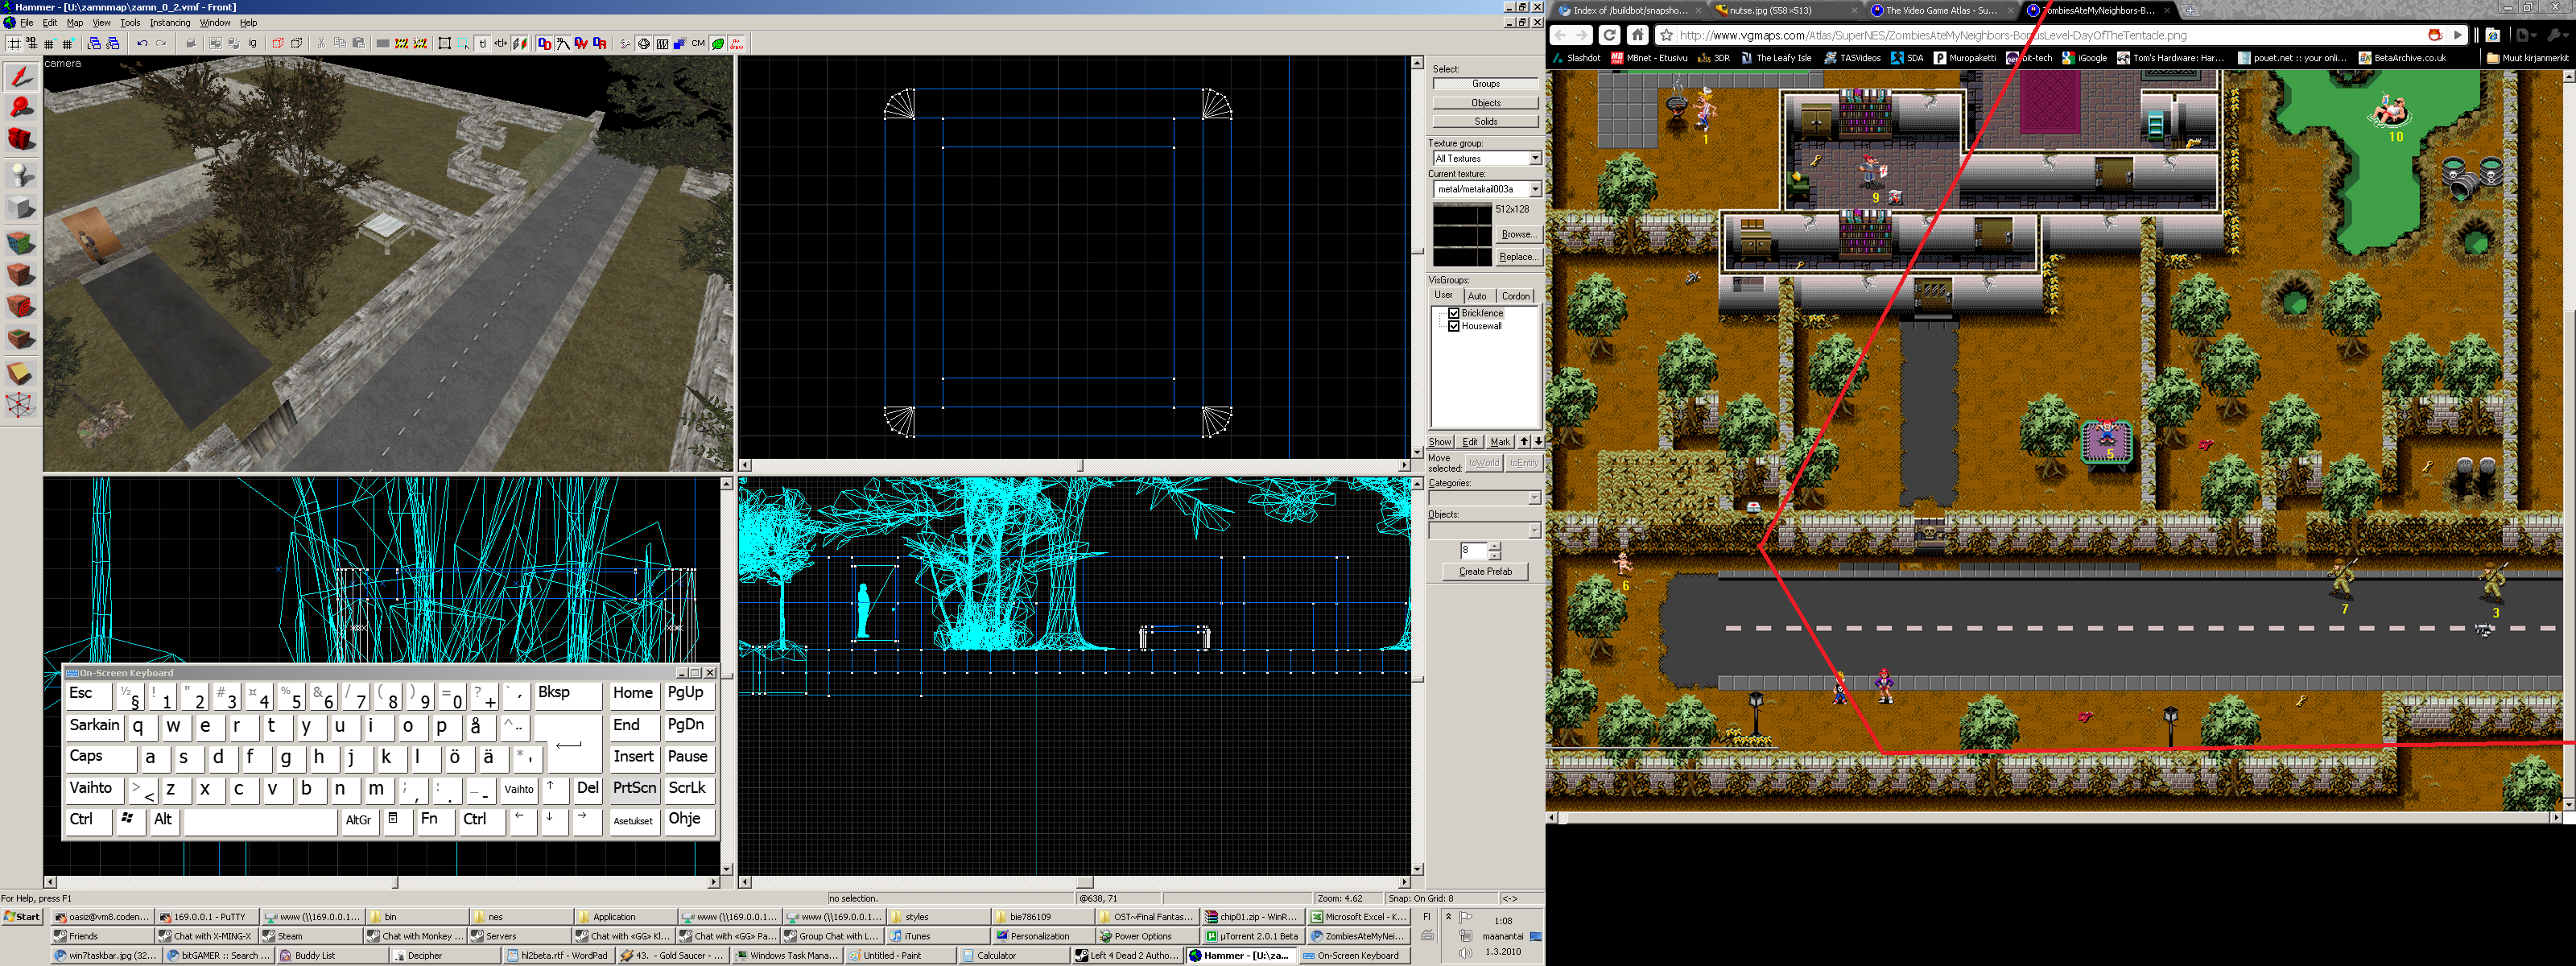The height and width of the screenshot is (966, 2576).
Task: Switch to the Cordon visgroups tab
Action: (1515, 296)
